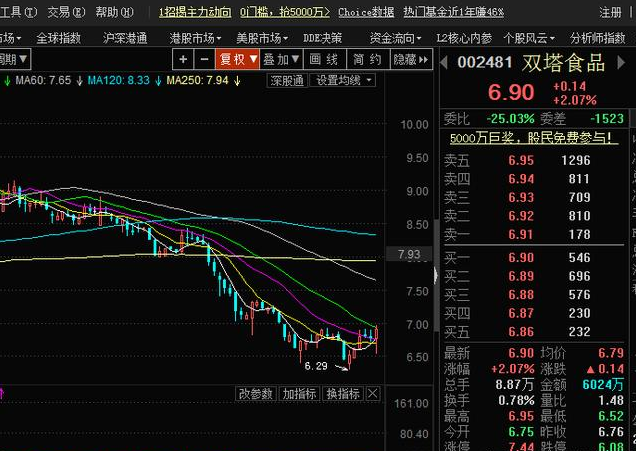Close the indicator panel with X button
Screen dimensions: 636x451
tap(373, 394)
